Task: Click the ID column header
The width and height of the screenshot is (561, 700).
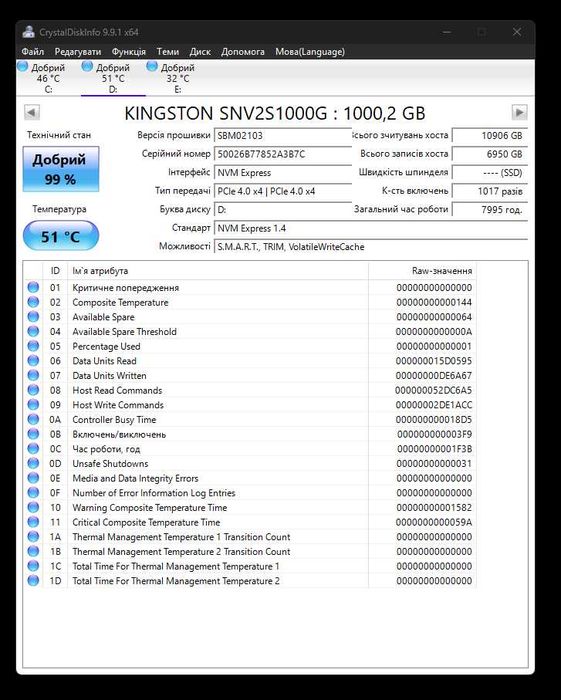Action: click(55, 271)
